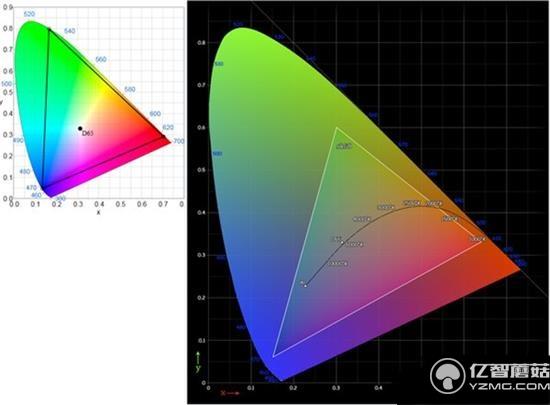
Task: Click the green arrow y-axis indicator
Action: [198, 361]
